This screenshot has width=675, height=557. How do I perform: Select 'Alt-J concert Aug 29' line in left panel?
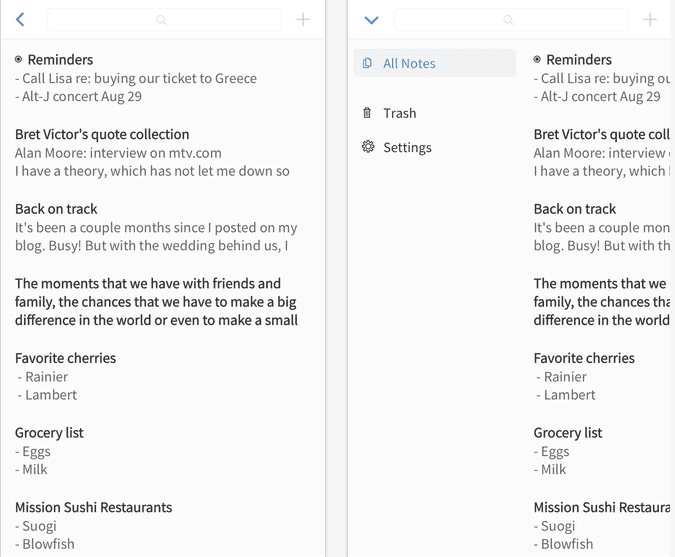pyautogui.click(x=78, y=96)
